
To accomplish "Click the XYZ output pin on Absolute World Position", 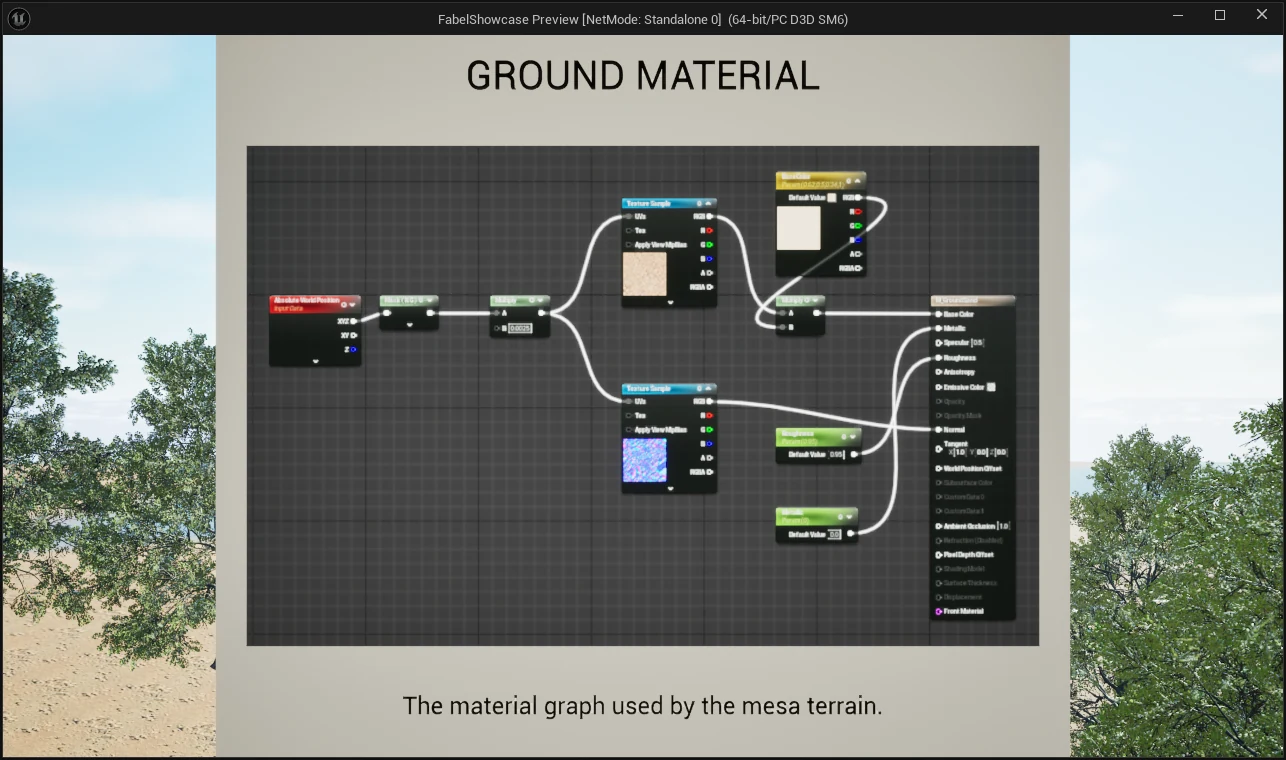I will tap(354, 321).
